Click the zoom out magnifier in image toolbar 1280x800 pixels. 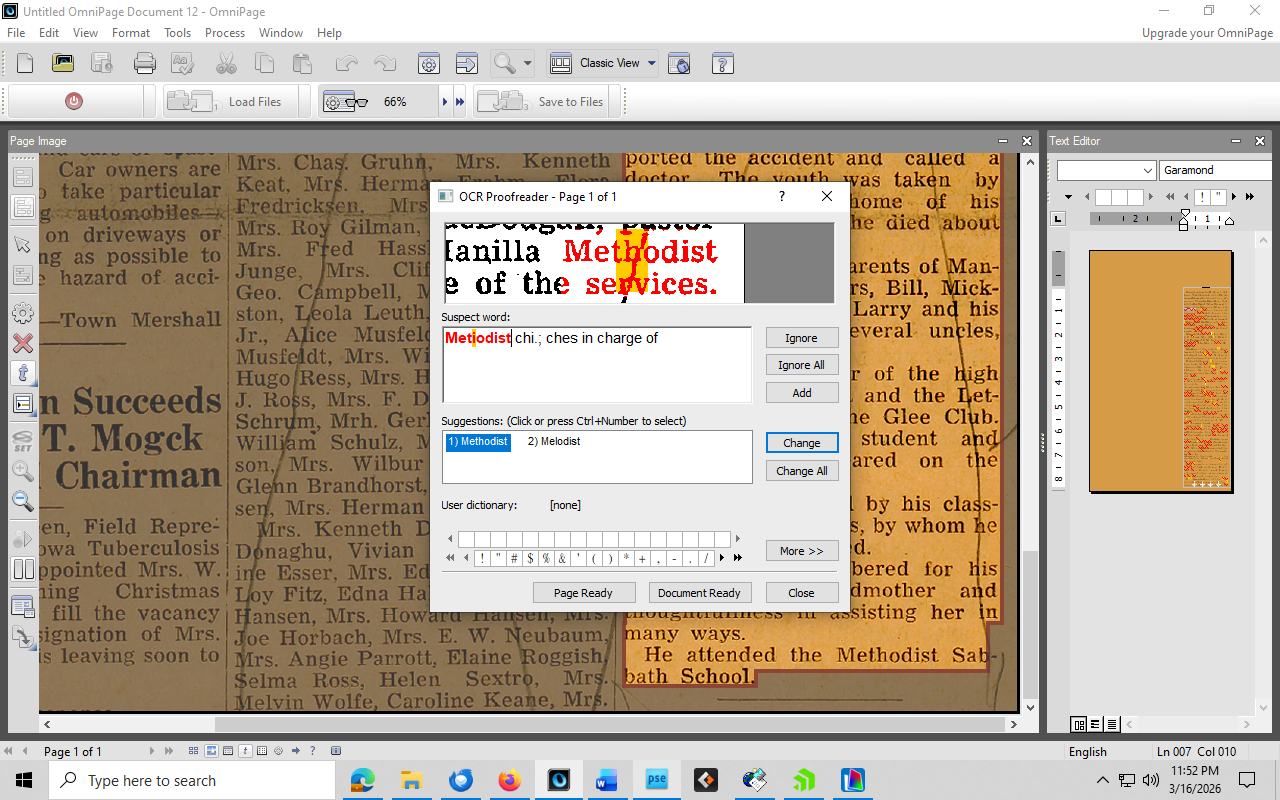coord(22,501)
